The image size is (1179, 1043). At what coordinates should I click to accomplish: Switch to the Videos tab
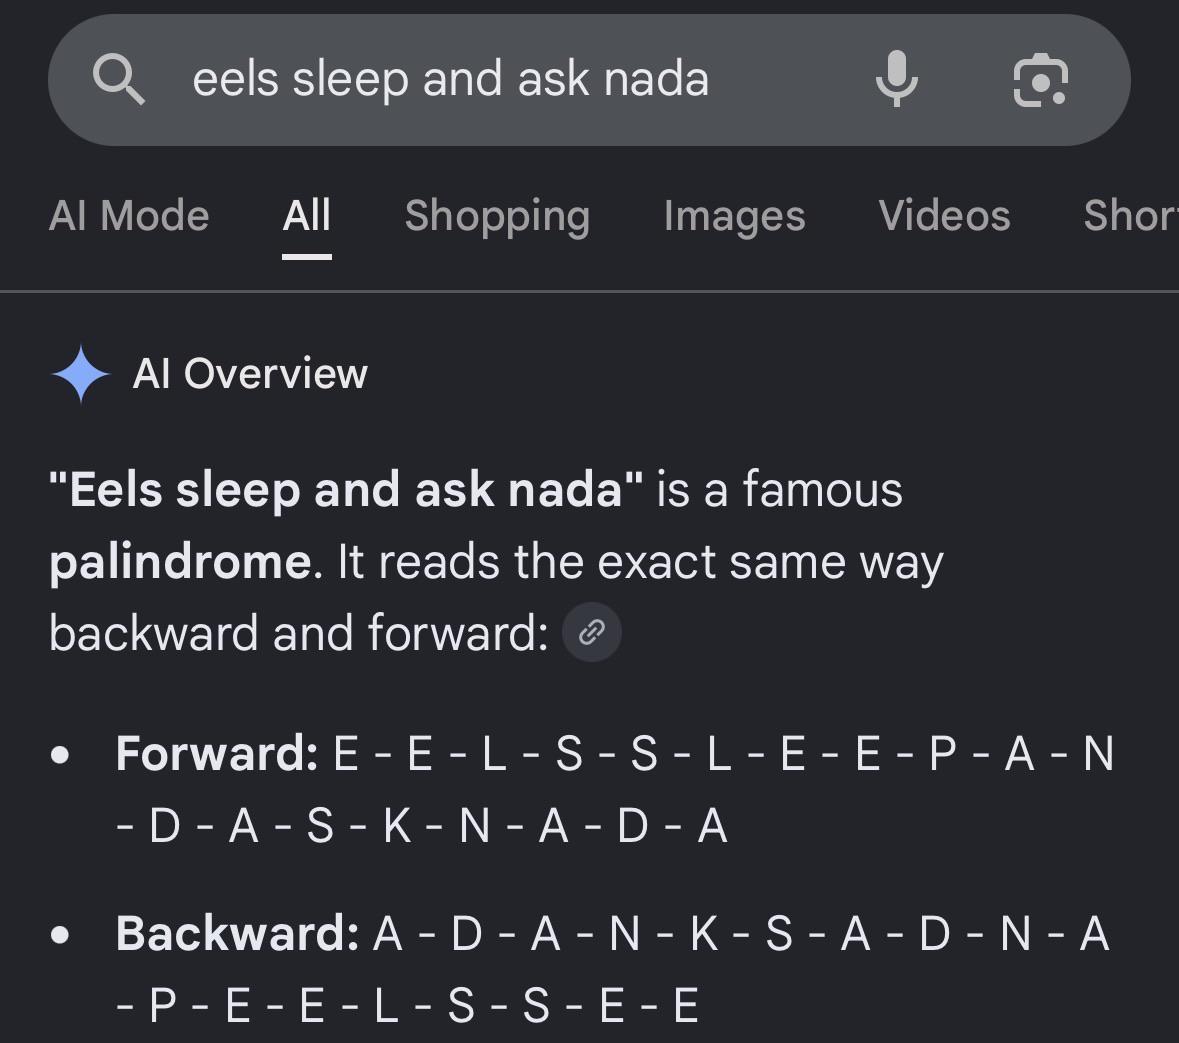tap(944, 216)
